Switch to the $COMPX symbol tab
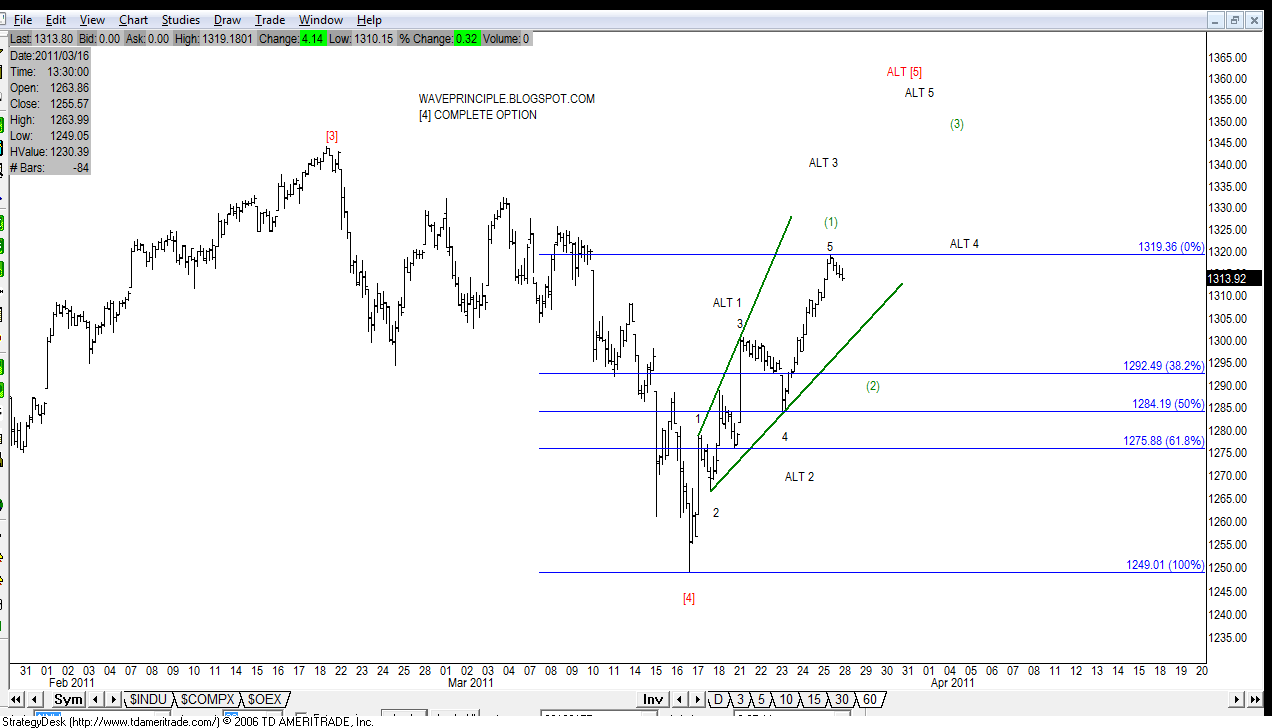 207,699
